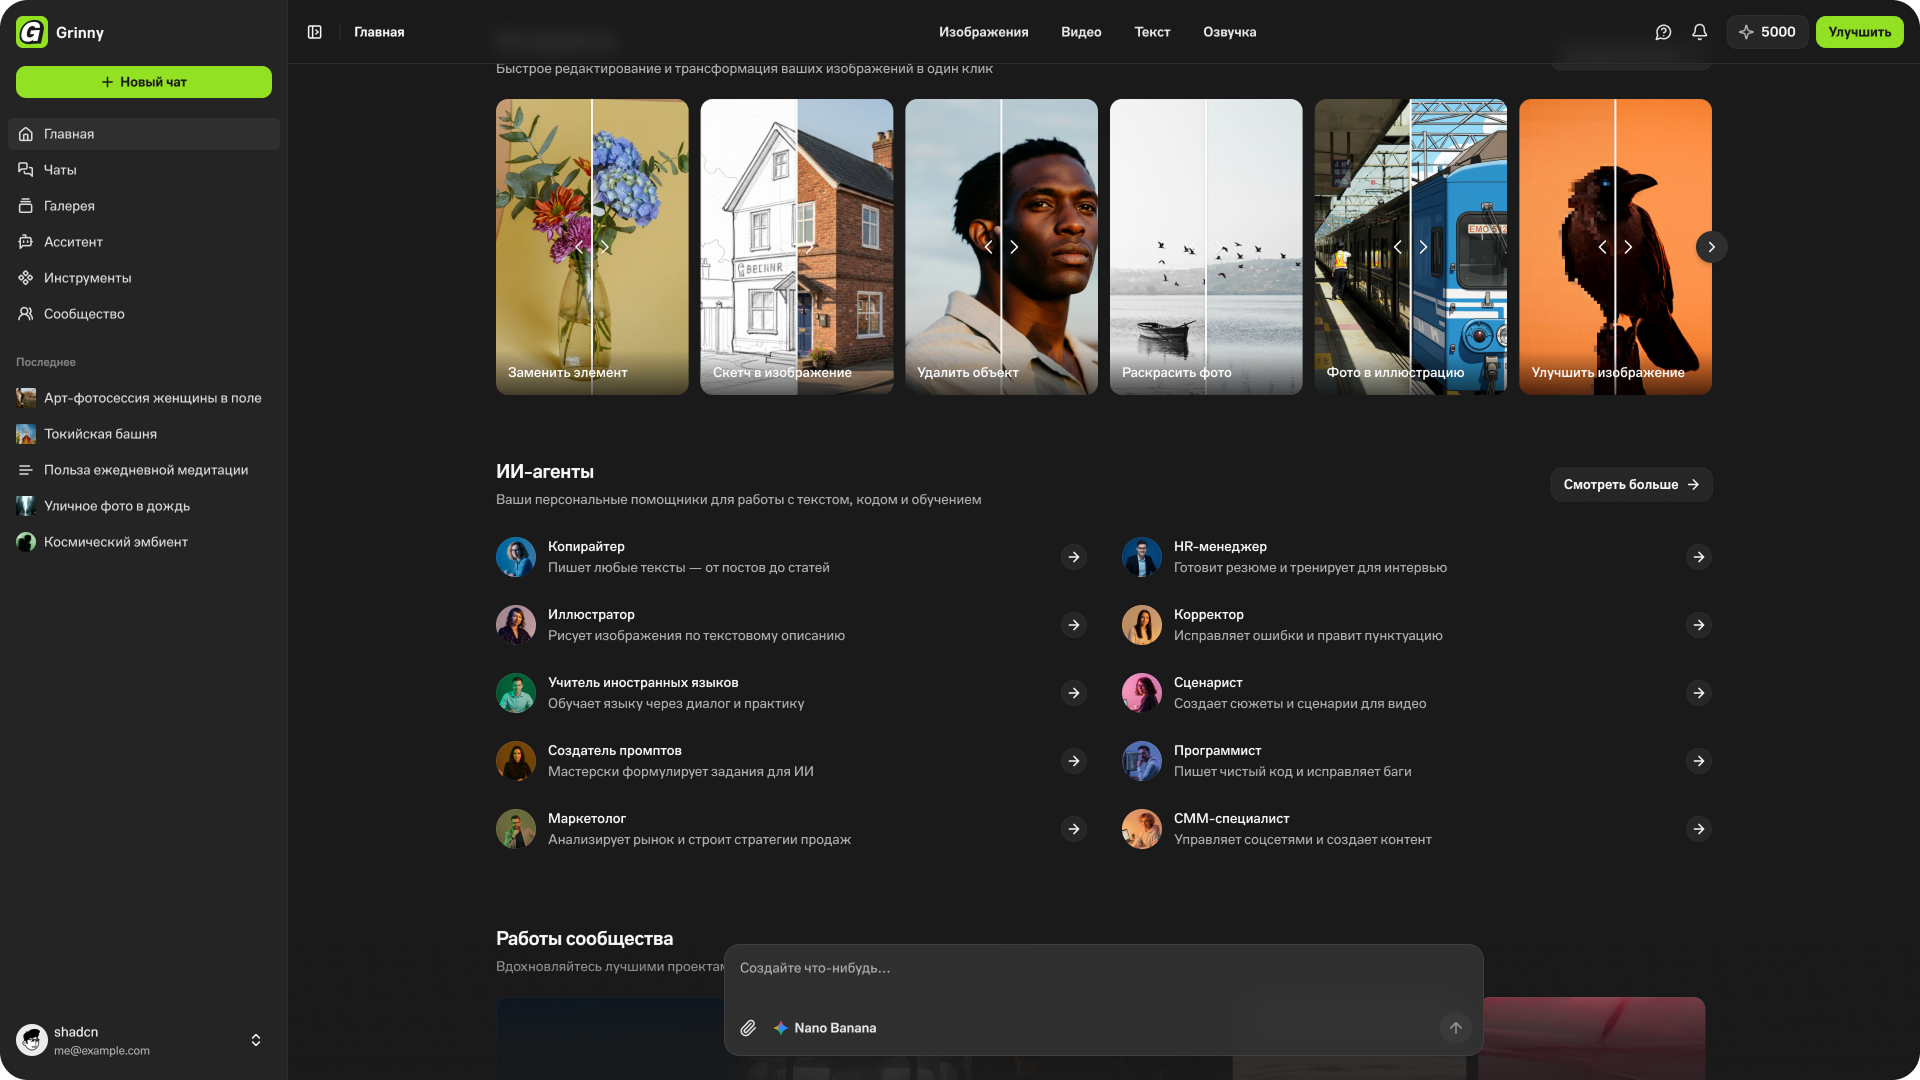The image size is (1920, 1080).
Task: Open the Nano Banana model selector
Action: pyautogui.click(x=825, y=1028)
